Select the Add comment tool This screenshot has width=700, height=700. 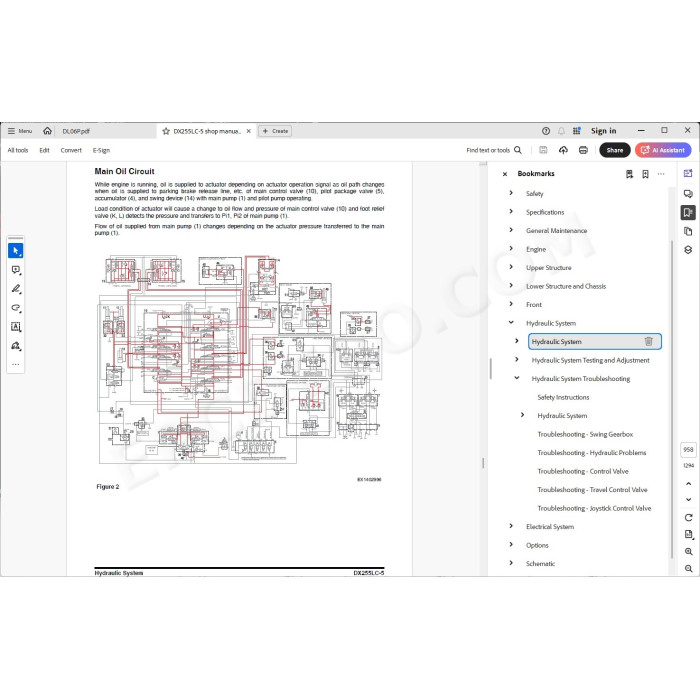coord(16,270)
